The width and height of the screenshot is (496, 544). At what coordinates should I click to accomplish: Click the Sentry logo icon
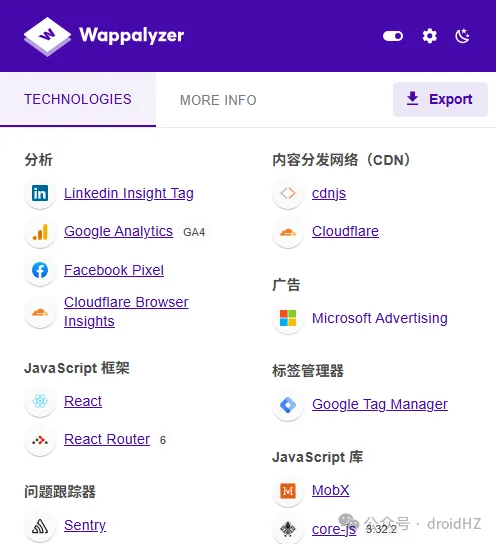pyautogui.click(x=40, y=527)
